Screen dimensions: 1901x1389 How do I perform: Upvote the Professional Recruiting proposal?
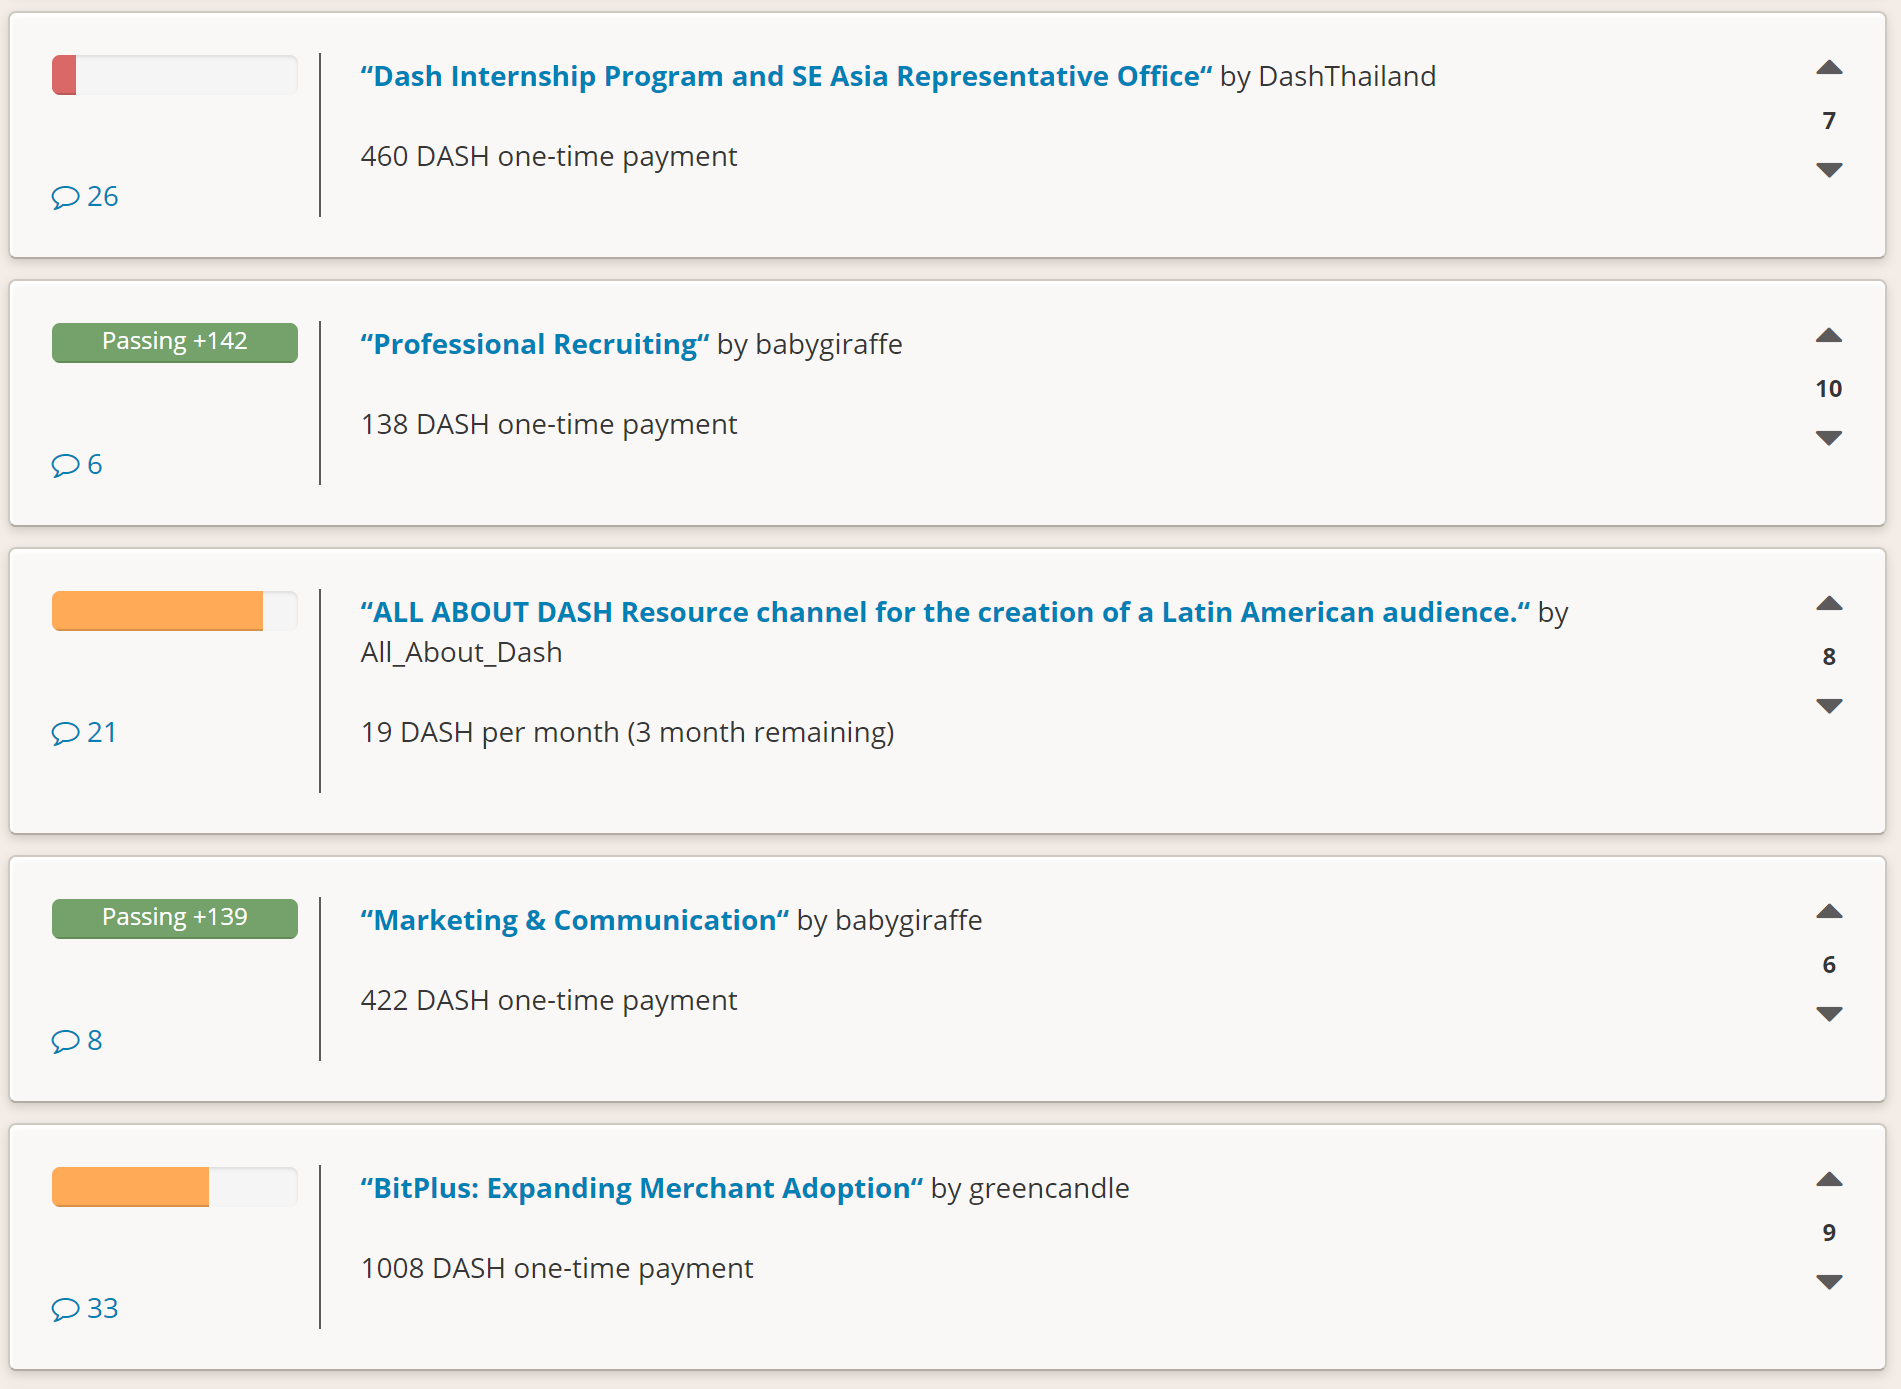point(1829,336)
